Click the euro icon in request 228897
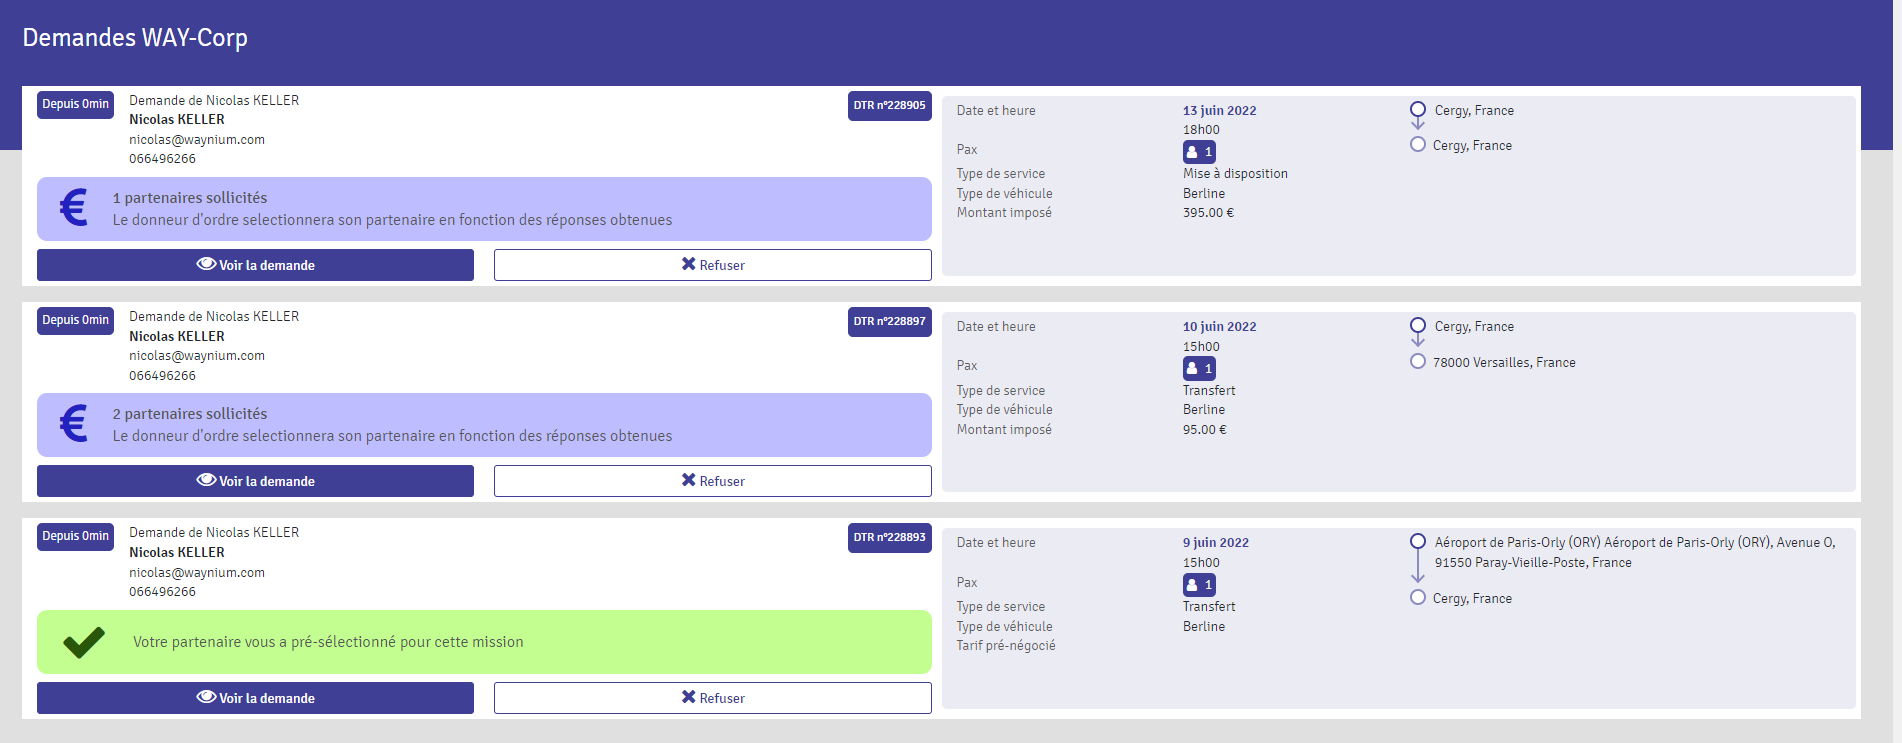The image size is (1902, 743). (x=74, y=424)
